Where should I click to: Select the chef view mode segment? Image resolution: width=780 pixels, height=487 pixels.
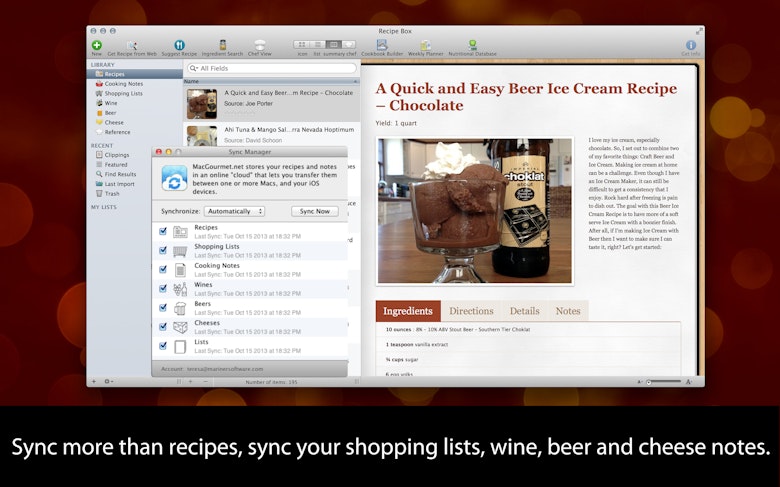pos(349,45)
